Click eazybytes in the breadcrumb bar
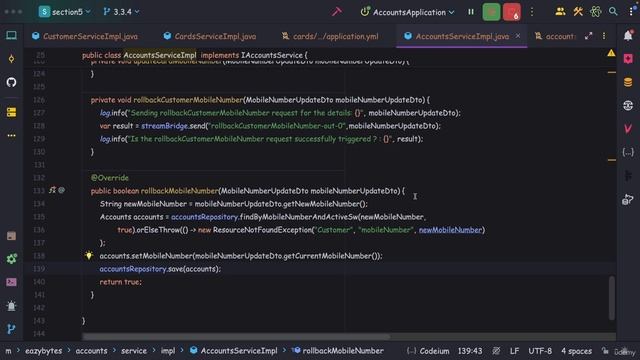This screenshot has width=640, height=360. 44,351
